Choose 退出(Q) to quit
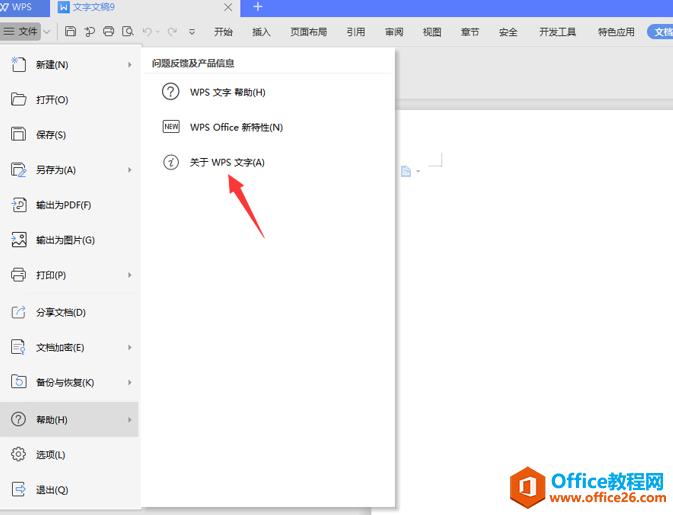Viewport: 673px width, 515px height. (x=69, y=489)
